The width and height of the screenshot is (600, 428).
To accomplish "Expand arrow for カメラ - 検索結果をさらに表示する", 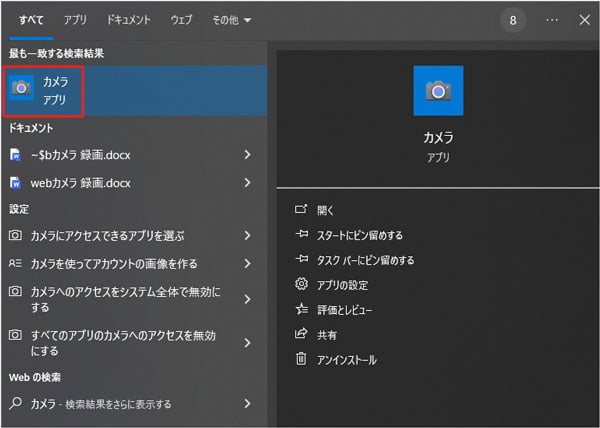I will [248, 403].
